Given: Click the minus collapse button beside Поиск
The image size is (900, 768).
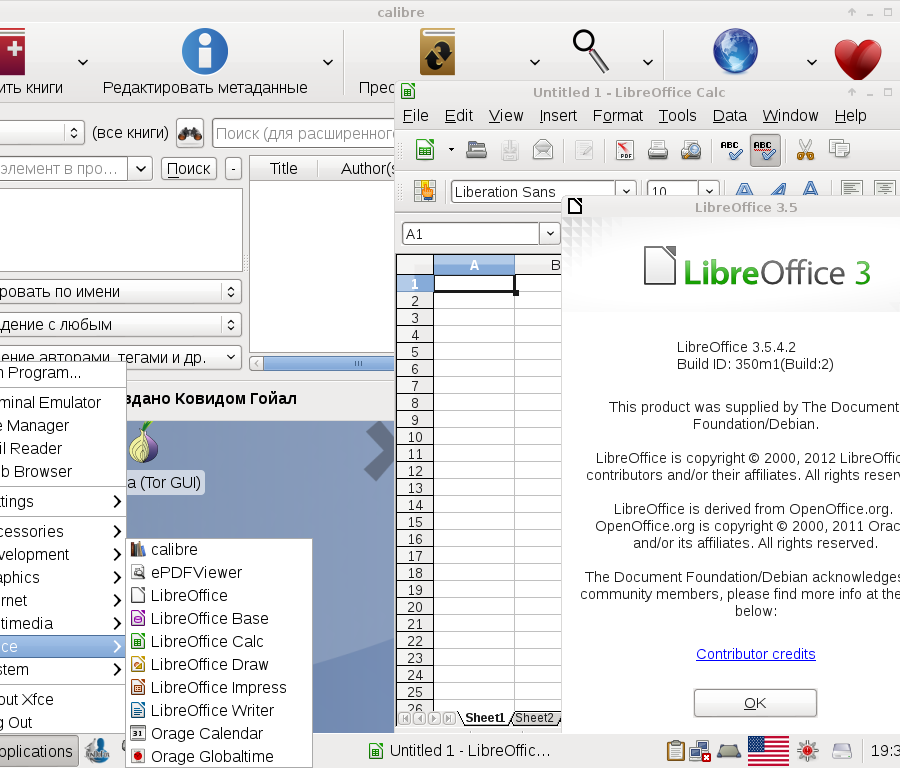Looking at the screenshot, I should (x=233, y=169).
